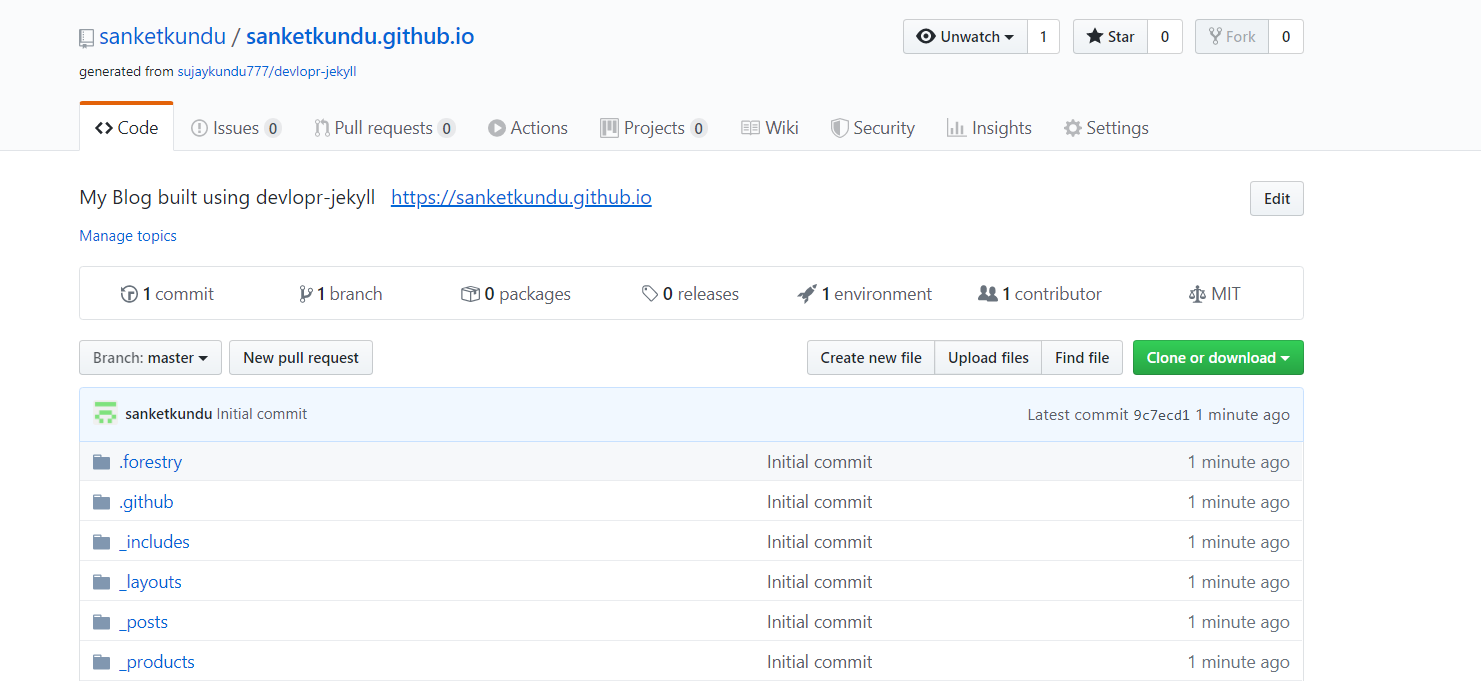Open the repository Settings tab
Image resolution: width=1481 pixels, height=681 pixels.
[1106, 127]
